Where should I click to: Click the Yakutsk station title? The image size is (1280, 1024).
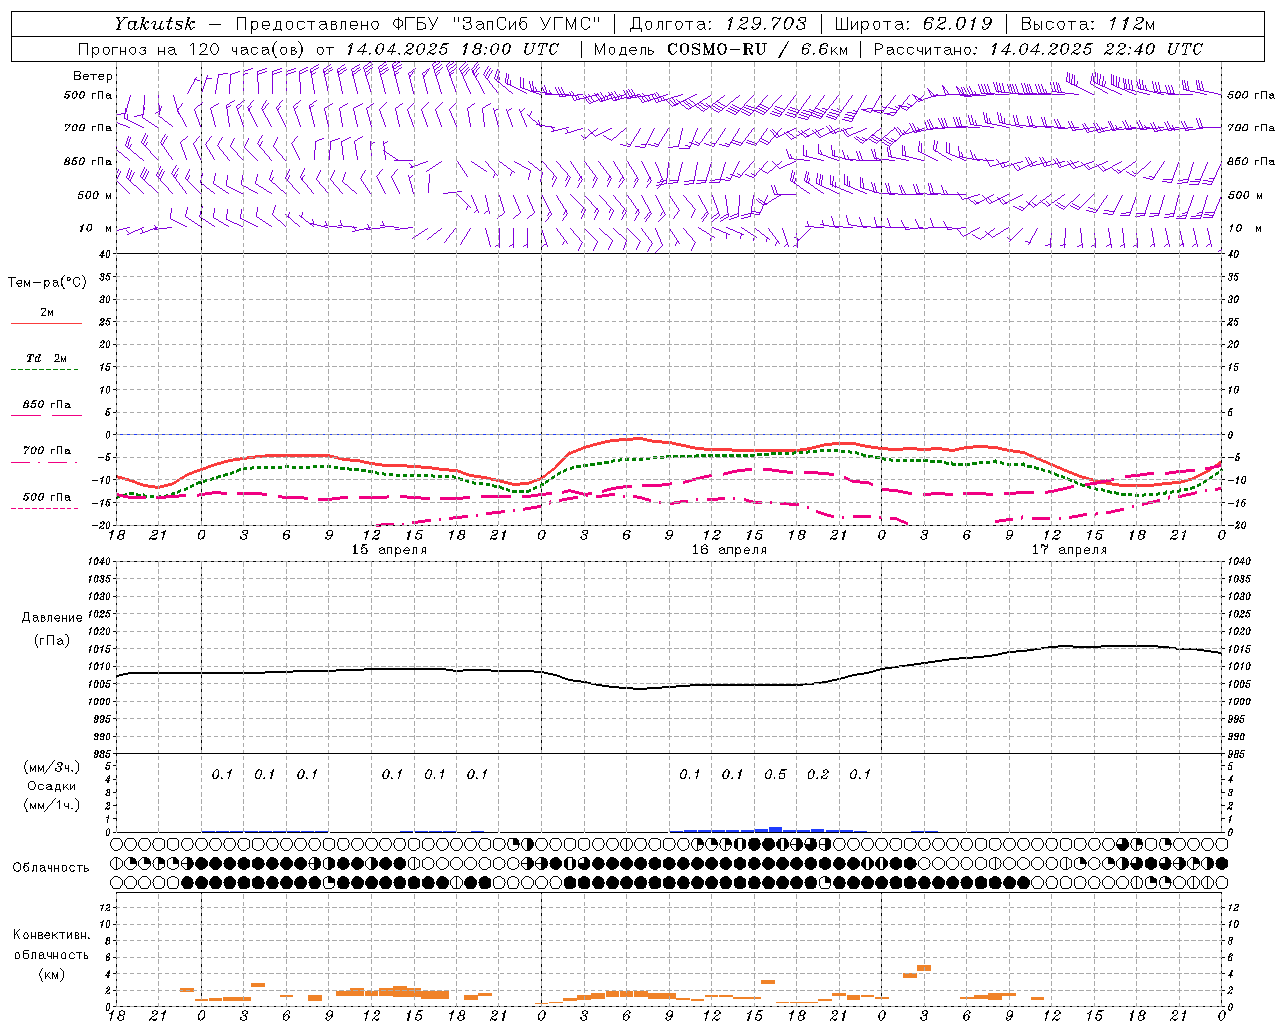point(154,24)
